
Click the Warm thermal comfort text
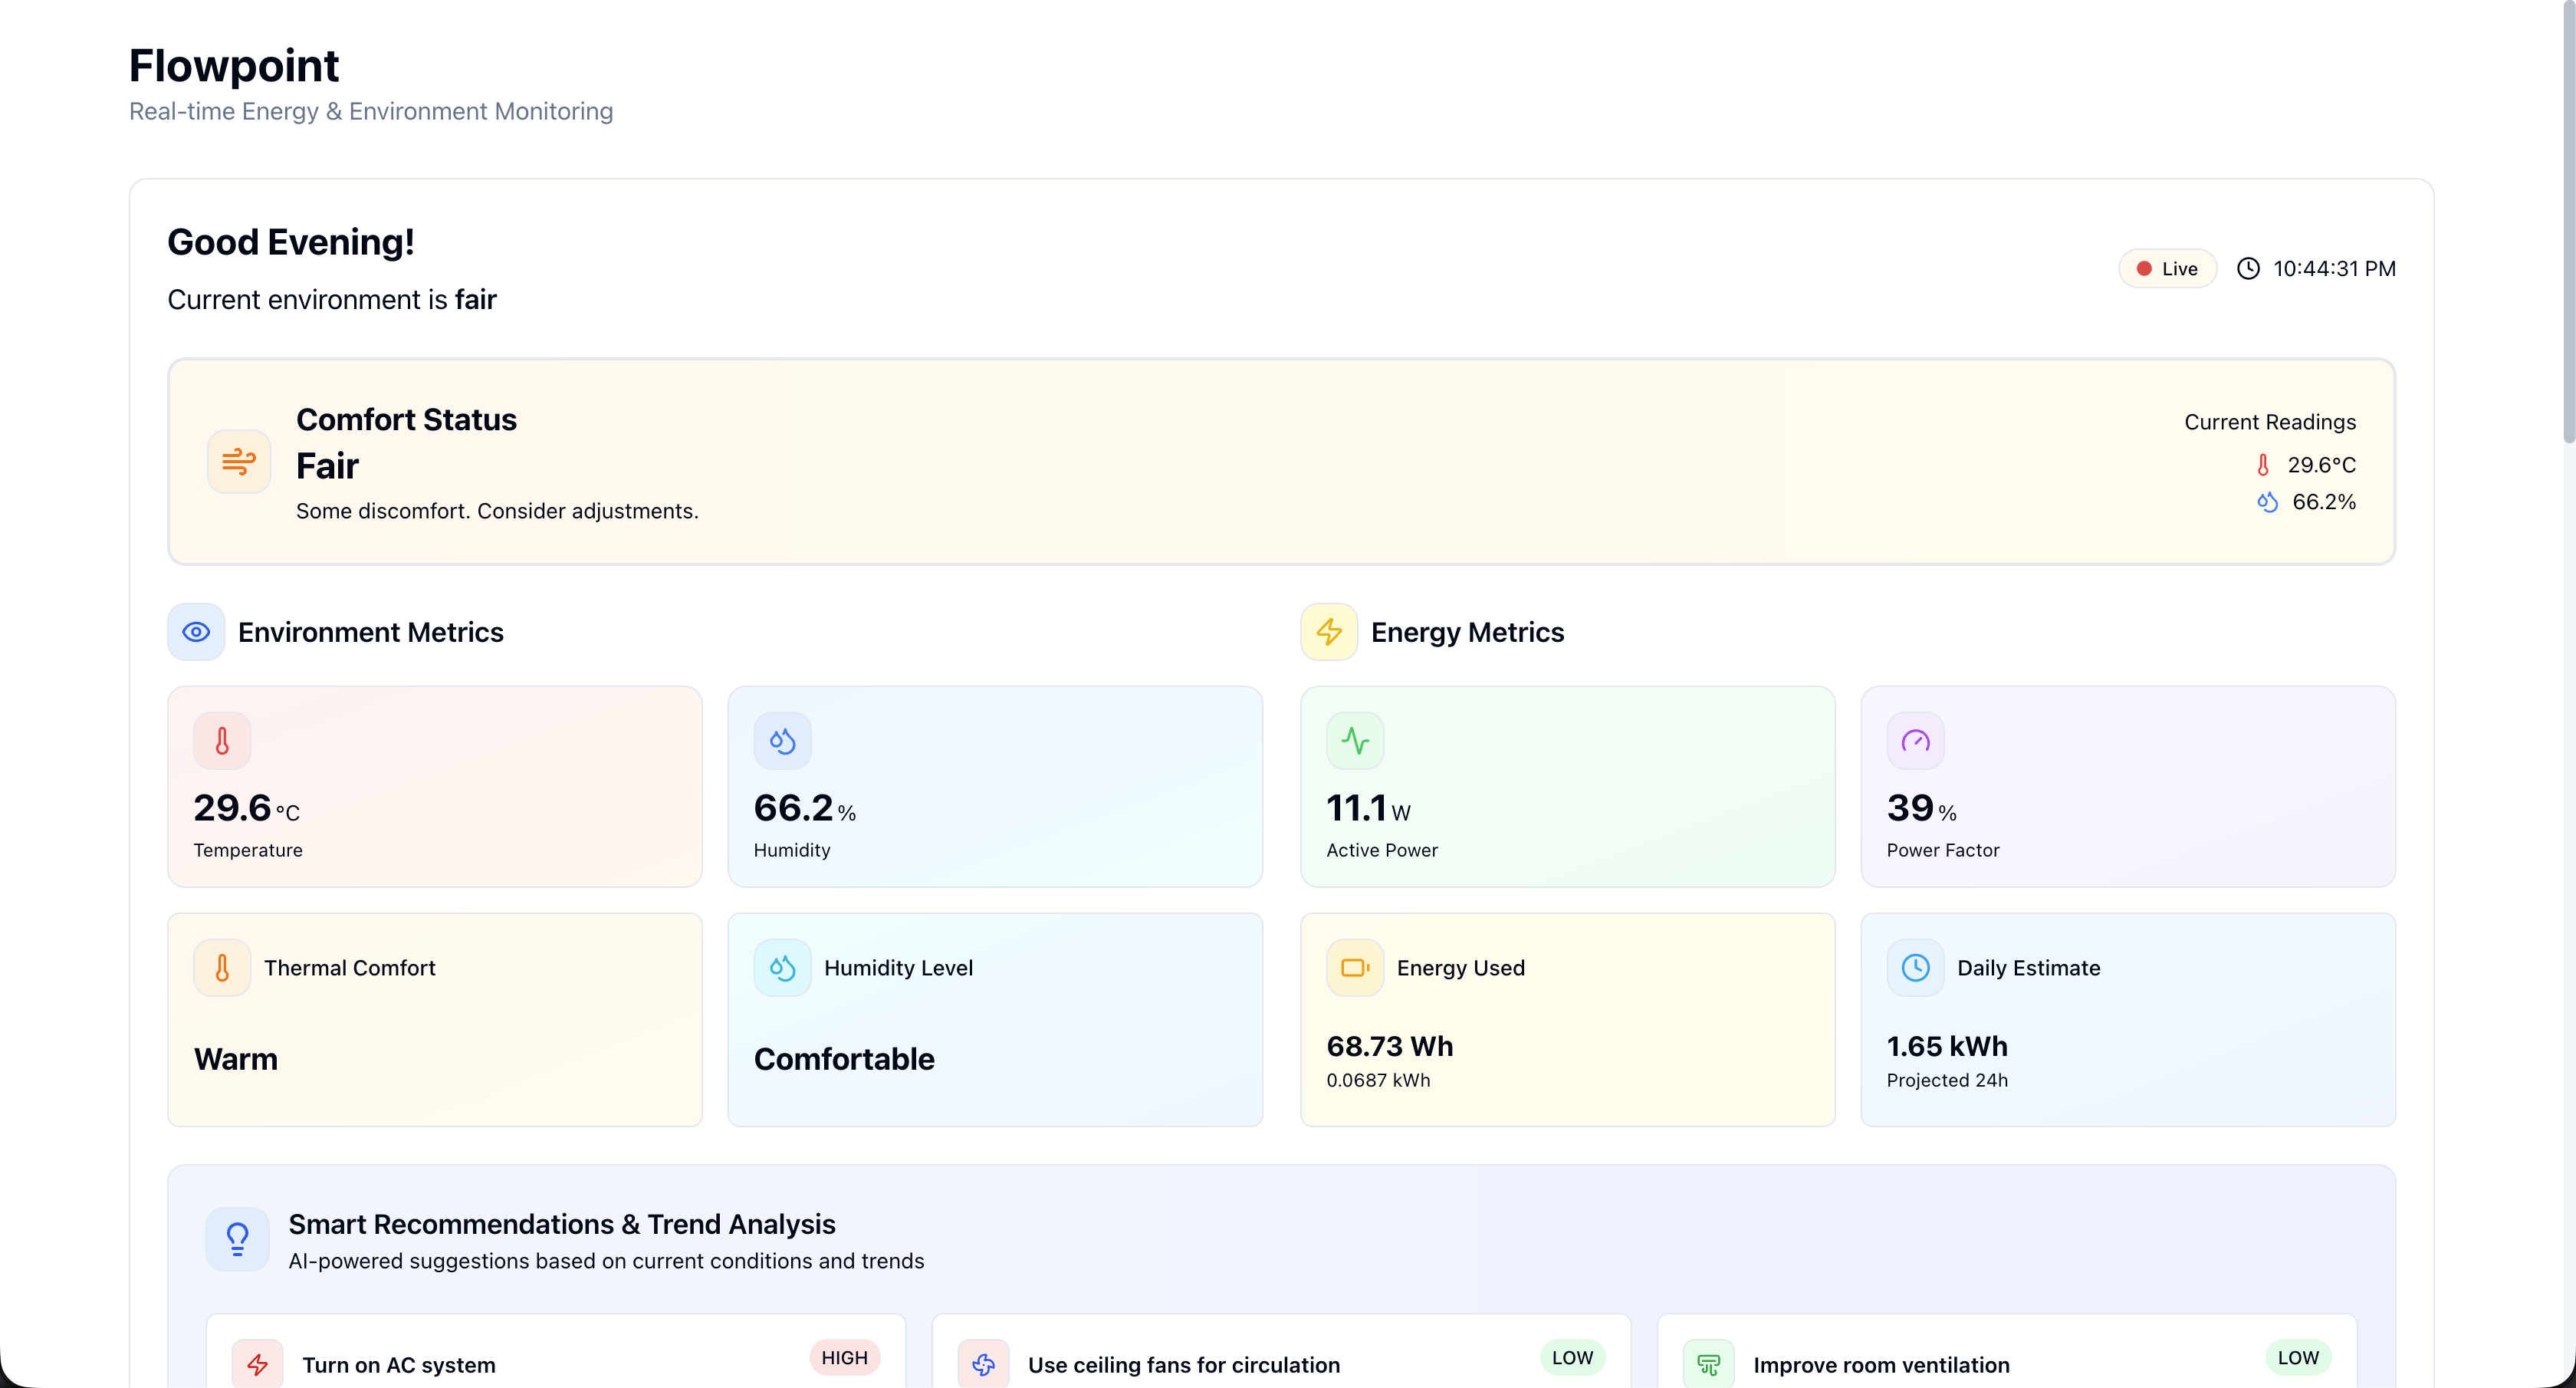236,1059
